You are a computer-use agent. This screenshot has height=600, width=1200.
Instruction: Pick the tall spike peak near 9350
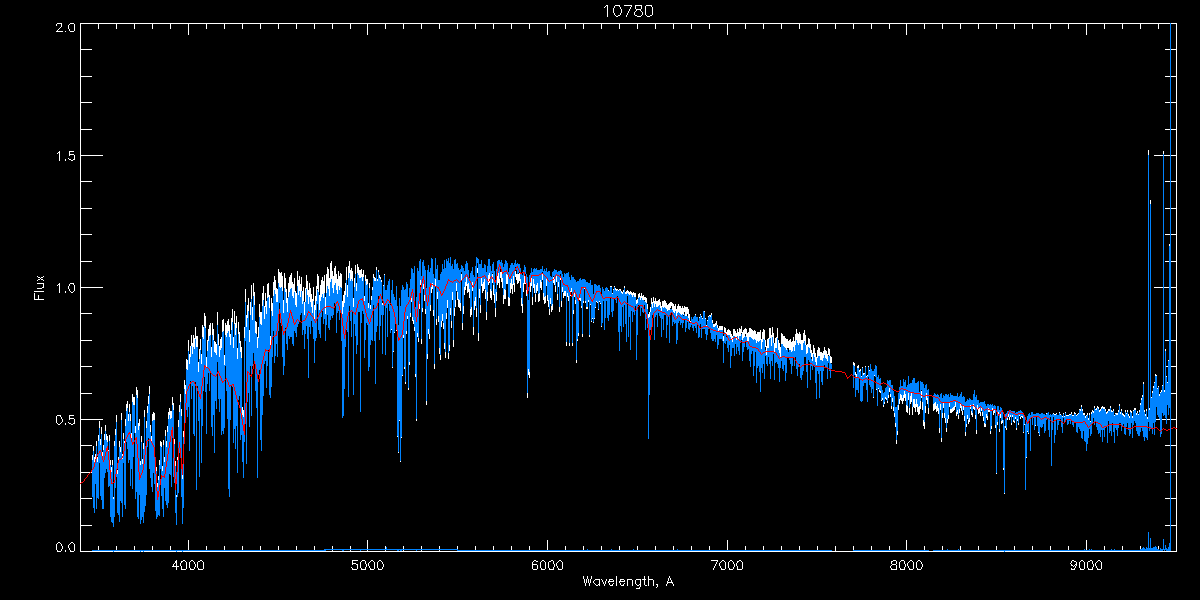tap(1148, 153)
